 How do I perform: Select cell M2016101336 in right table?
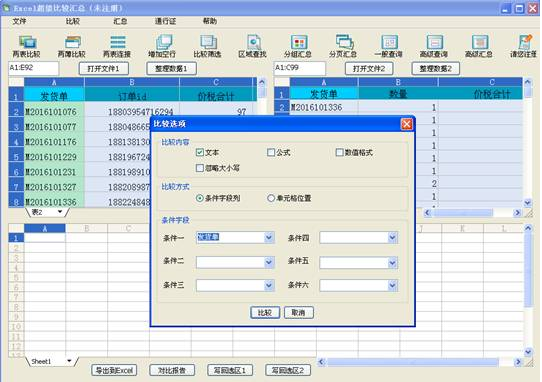pos(324,108)
